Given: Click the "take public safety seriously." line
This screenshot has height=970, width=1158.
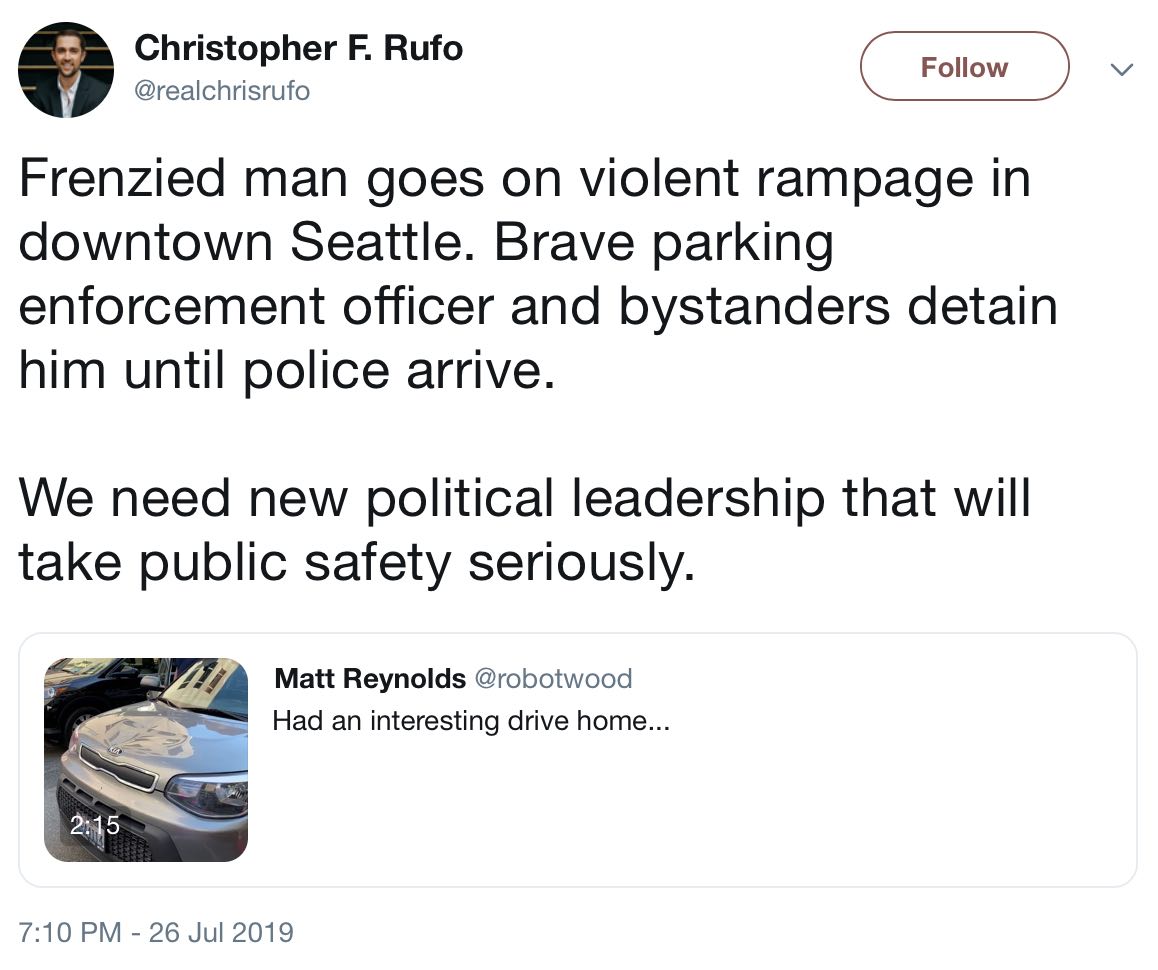Looking at the screenshot, I should [x=357, y=562].
